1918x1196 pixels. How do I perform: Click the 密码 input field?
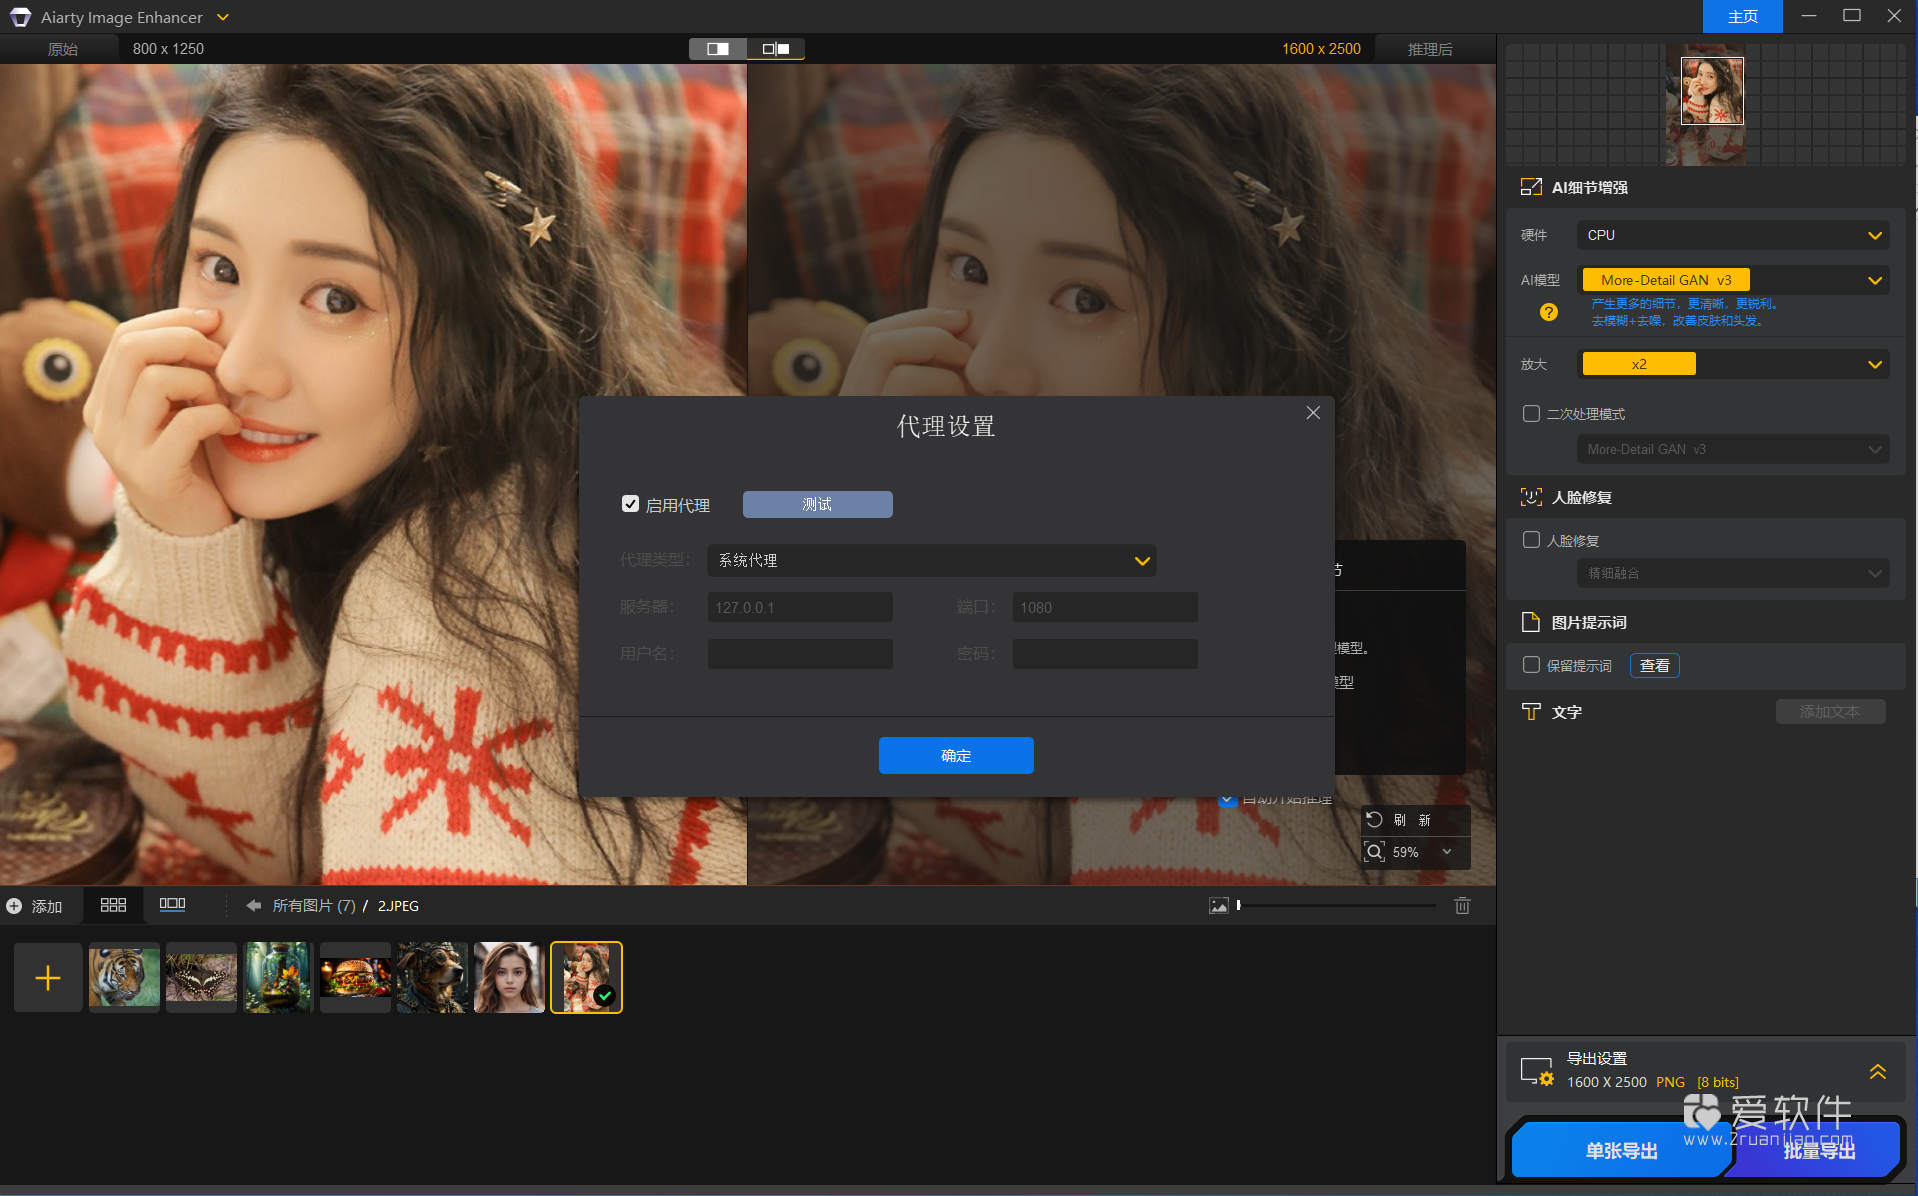1105,654
